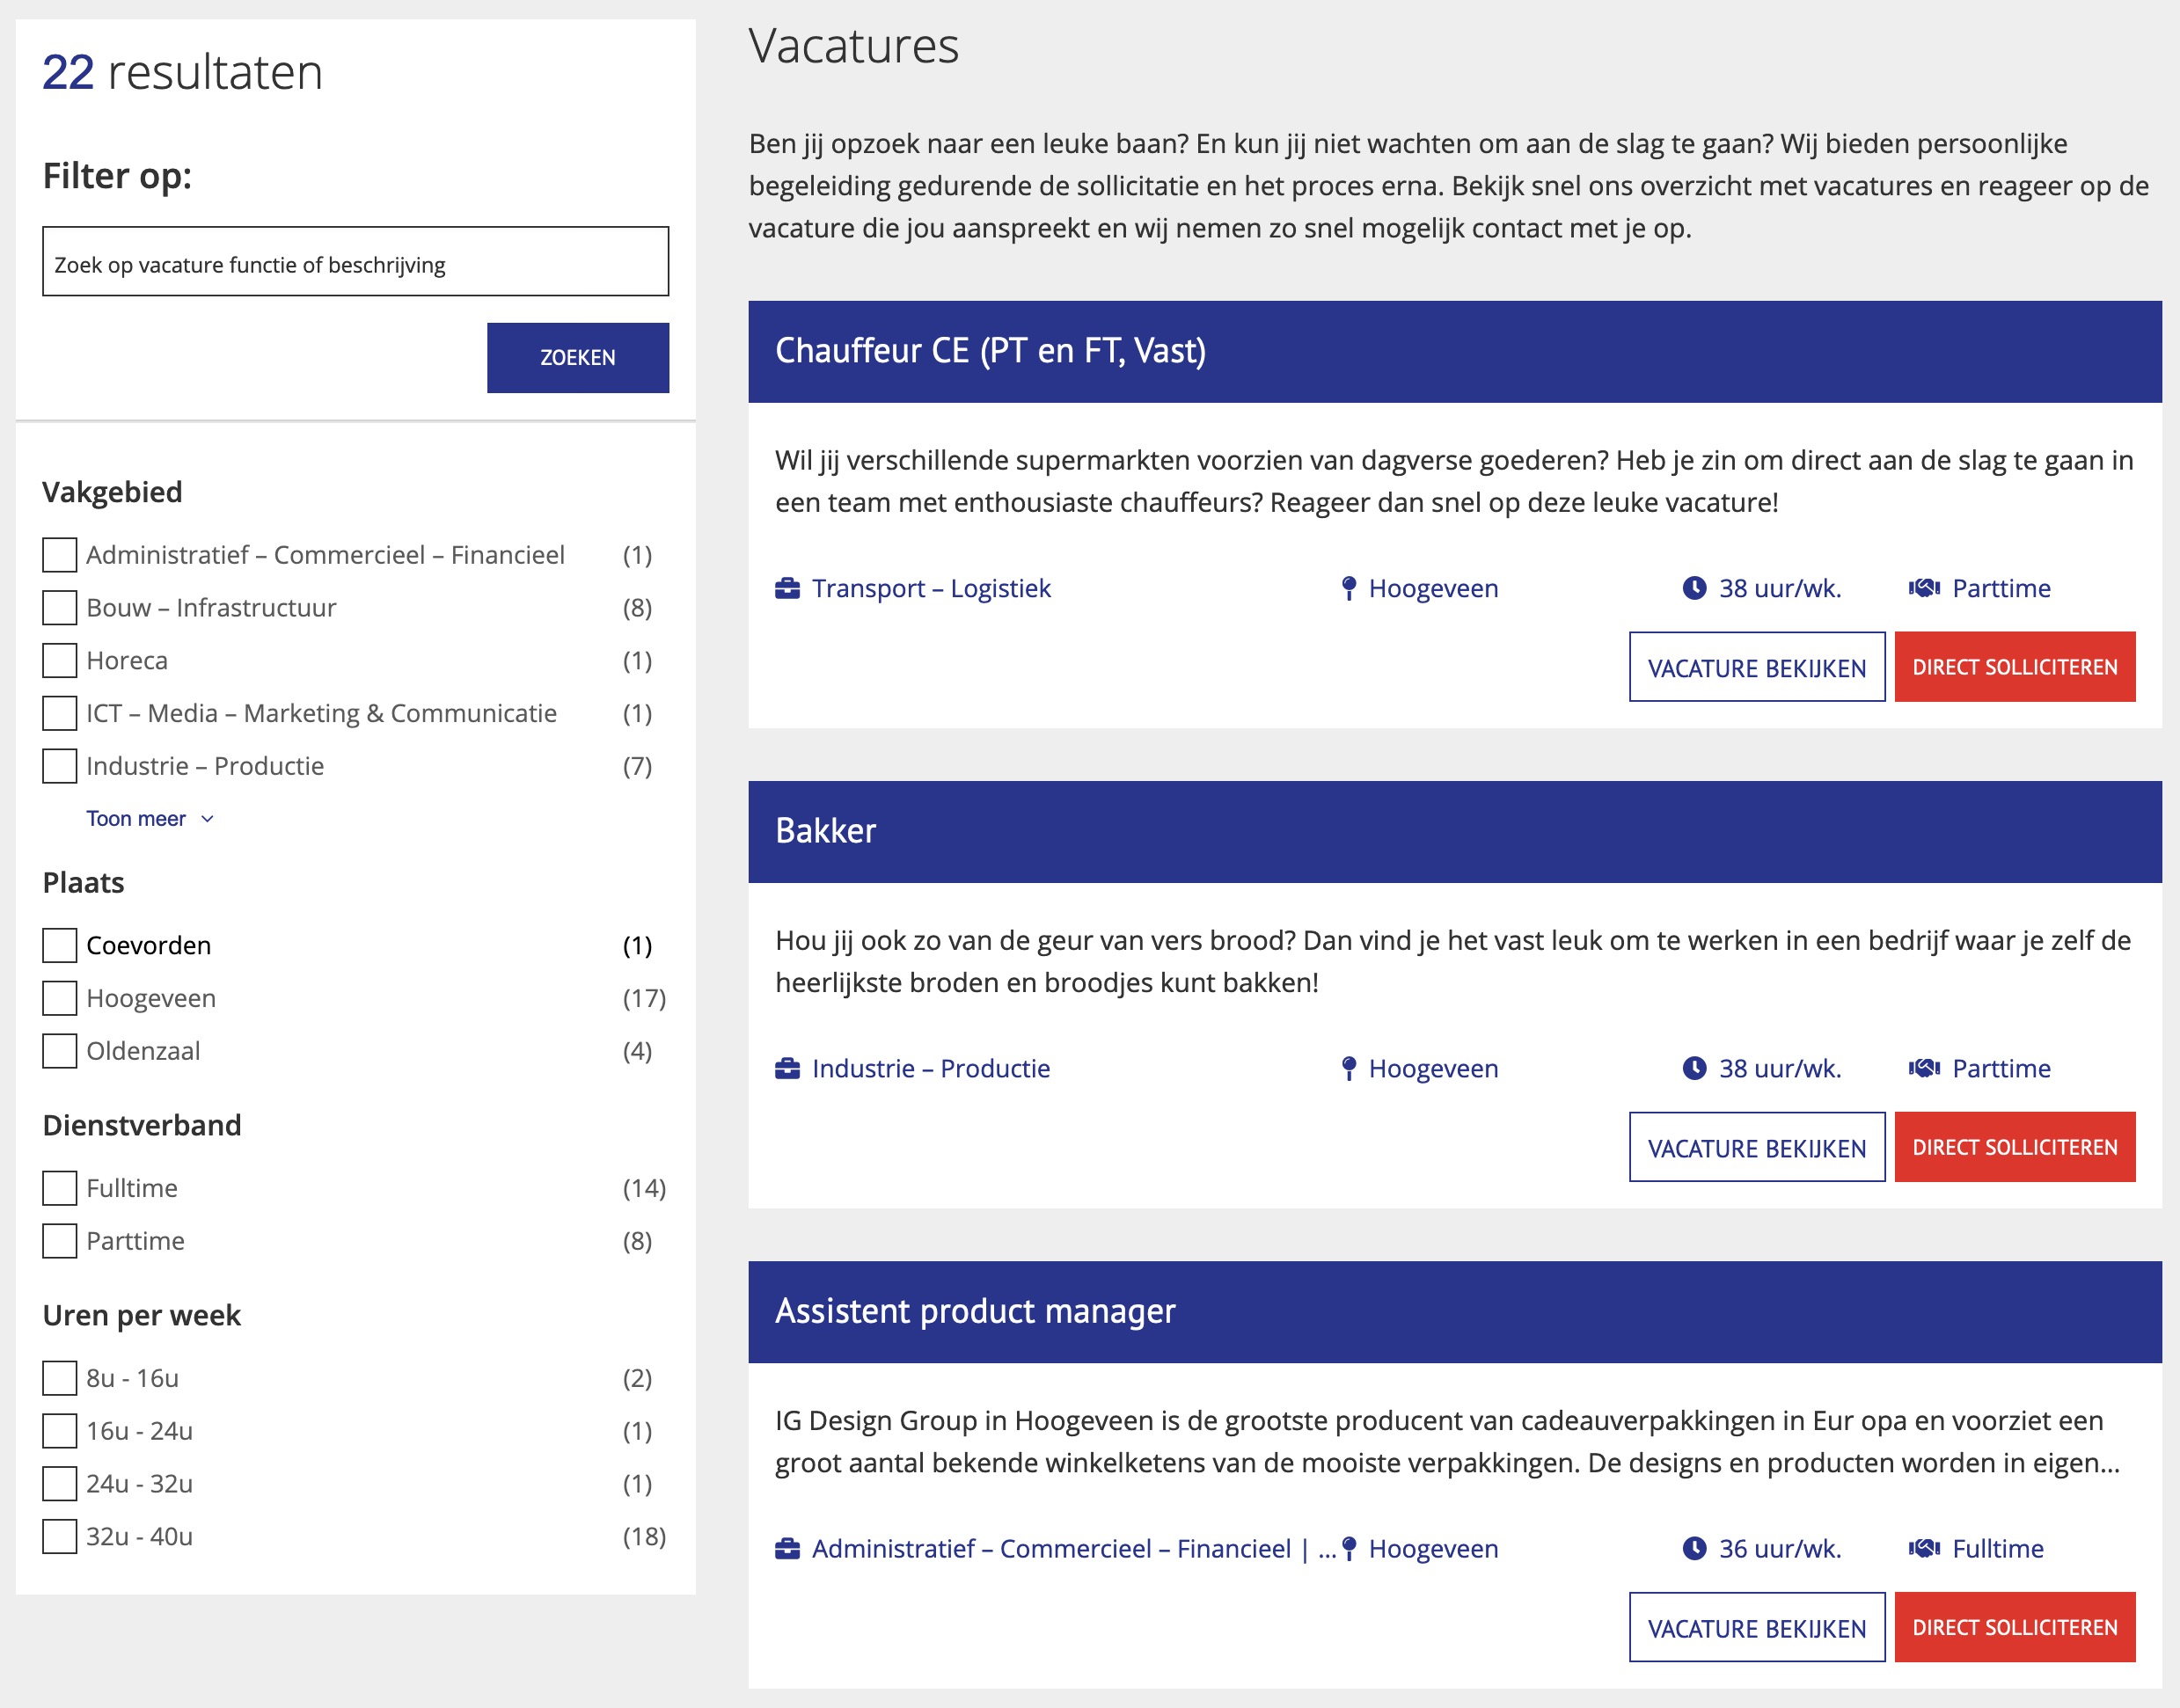2180x1708 pixels.
Task: Click Direct solliciteren for Assistent product manager
Action: point(2015,1627)
